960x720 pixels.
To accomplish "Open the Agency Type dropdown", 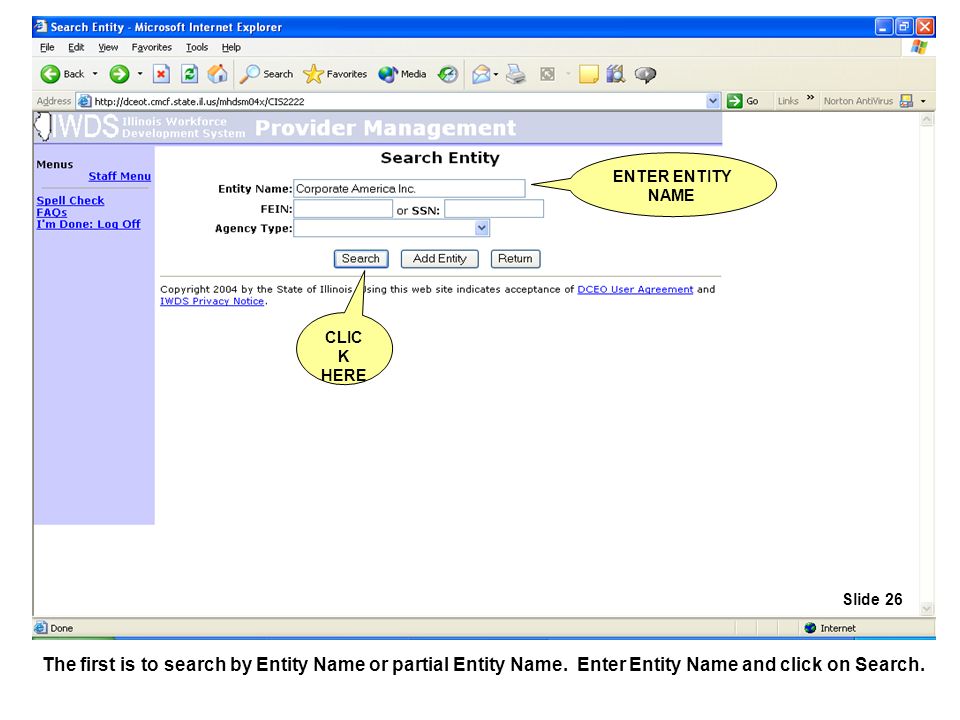I will point(482,228).
